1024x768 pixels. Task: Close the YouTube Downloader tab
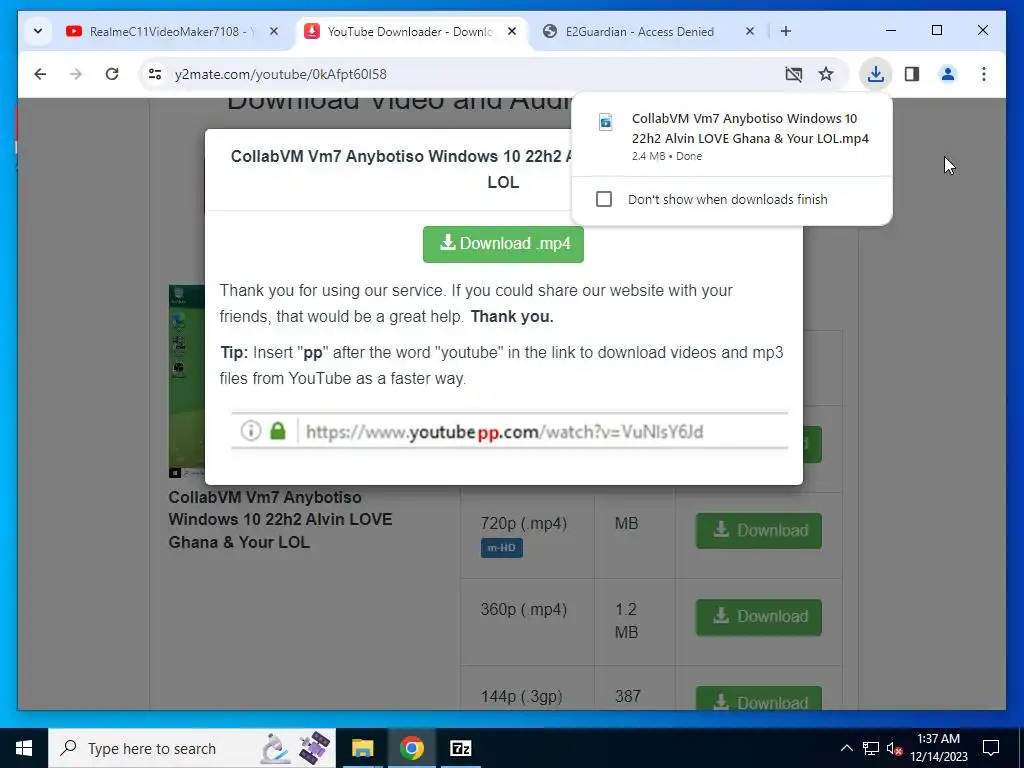click(x=512, y=31)
